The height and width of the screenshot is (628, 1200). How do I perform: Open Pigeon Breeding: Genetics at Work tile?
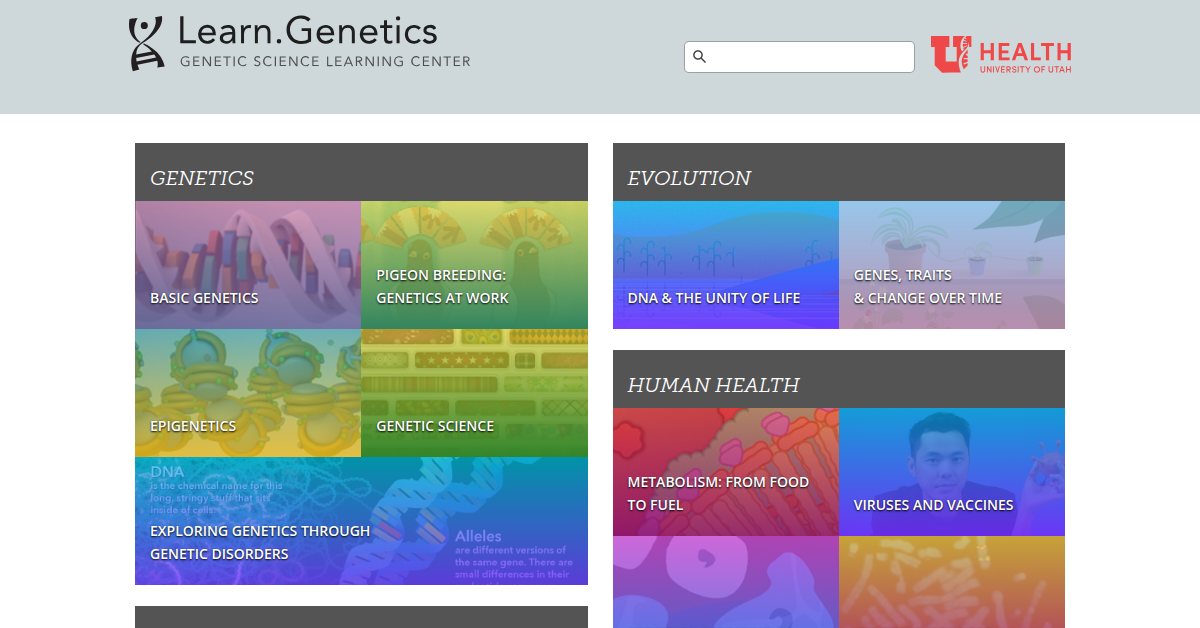(474, 265)
